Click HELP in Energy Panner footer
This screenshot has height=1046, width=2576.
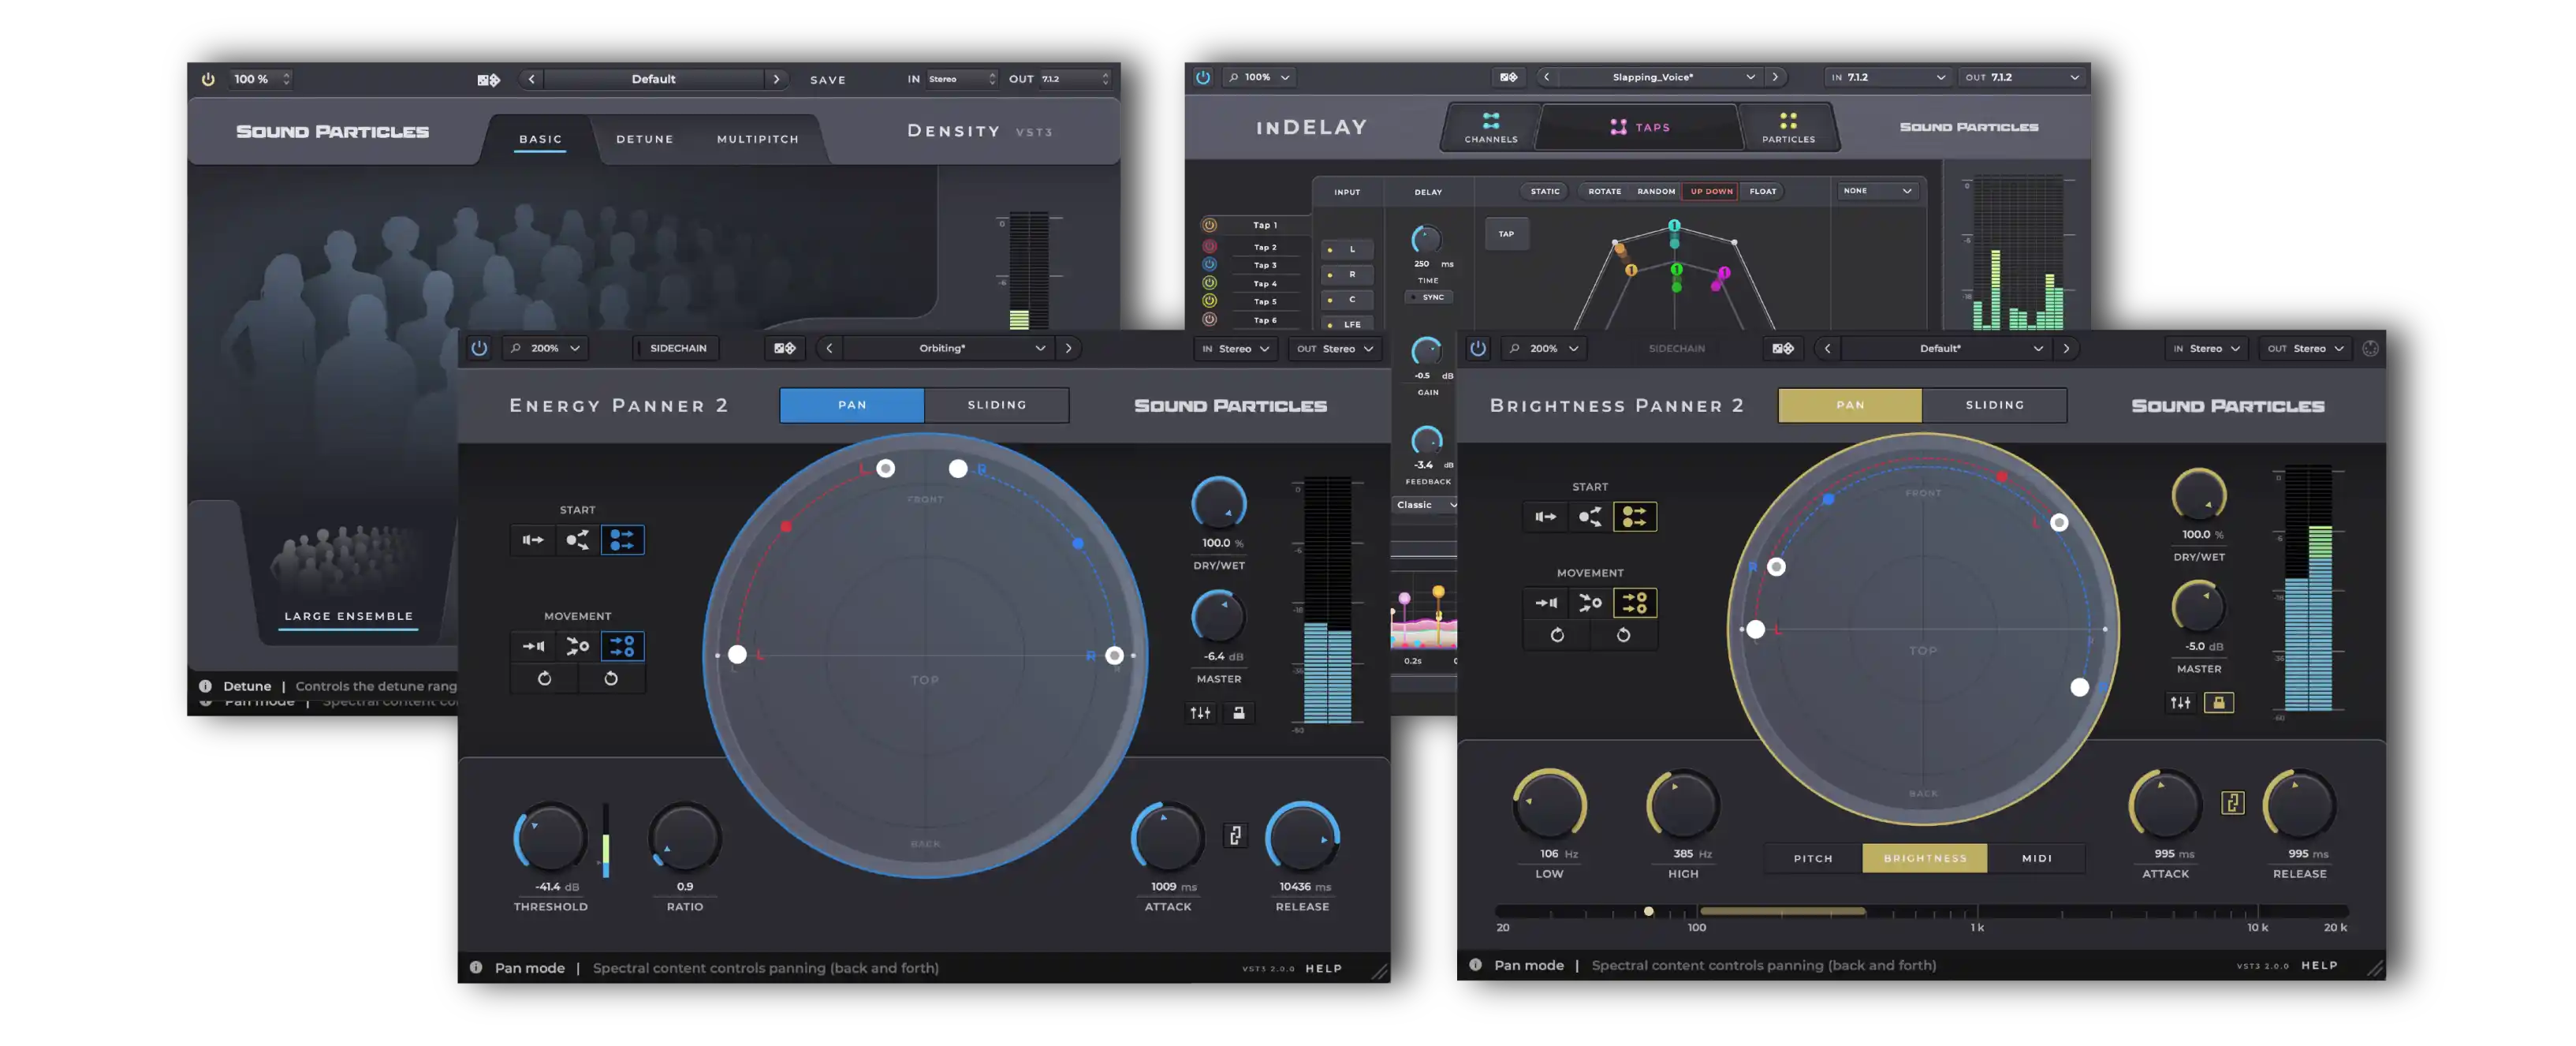coord(1323,968)
